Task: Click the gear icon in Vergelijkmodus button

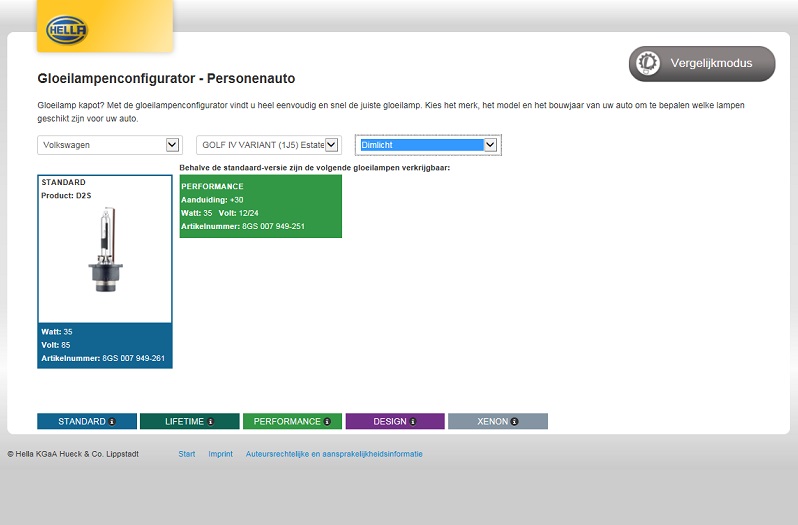Action: 648,63
